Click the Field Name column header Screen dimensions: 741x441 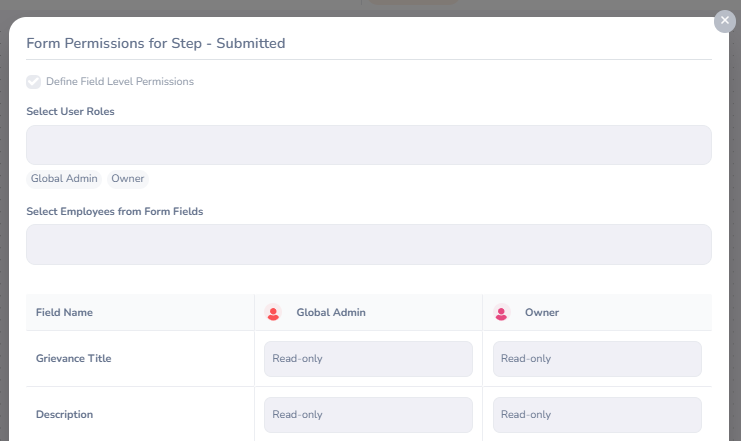[x=64, y=313]
